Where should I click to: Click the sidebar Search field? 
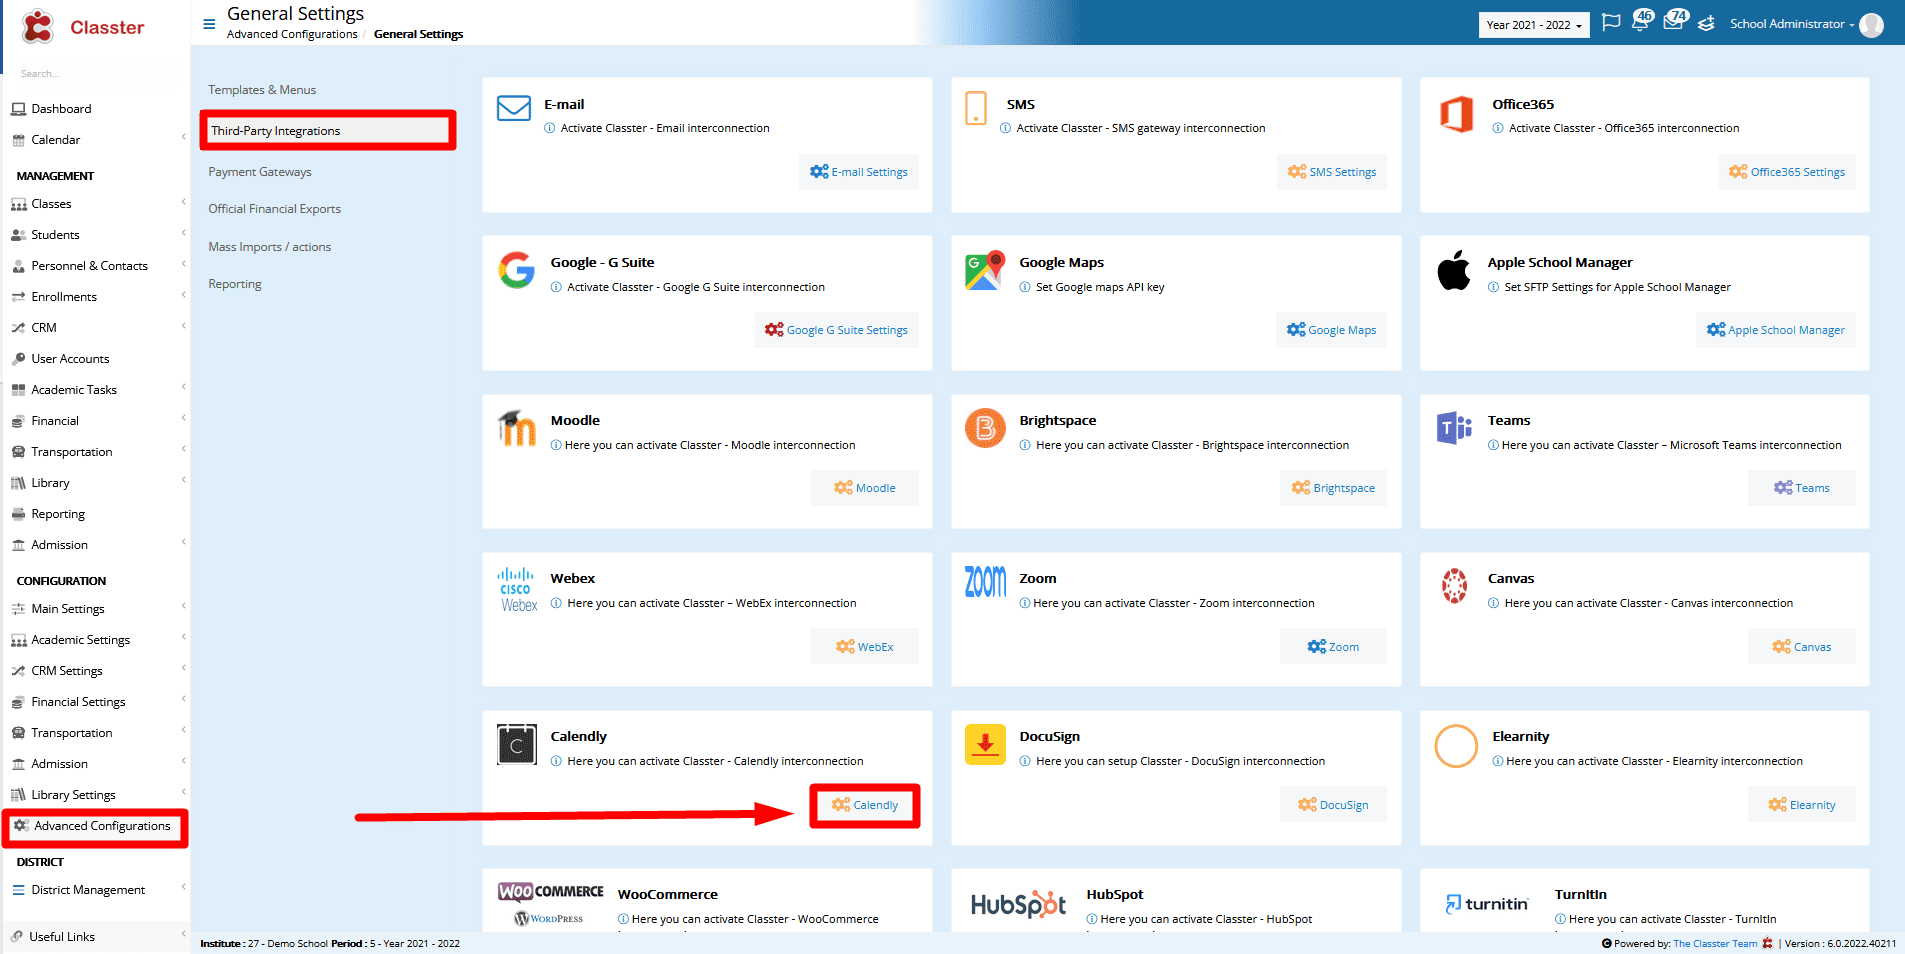pos(95,74)
